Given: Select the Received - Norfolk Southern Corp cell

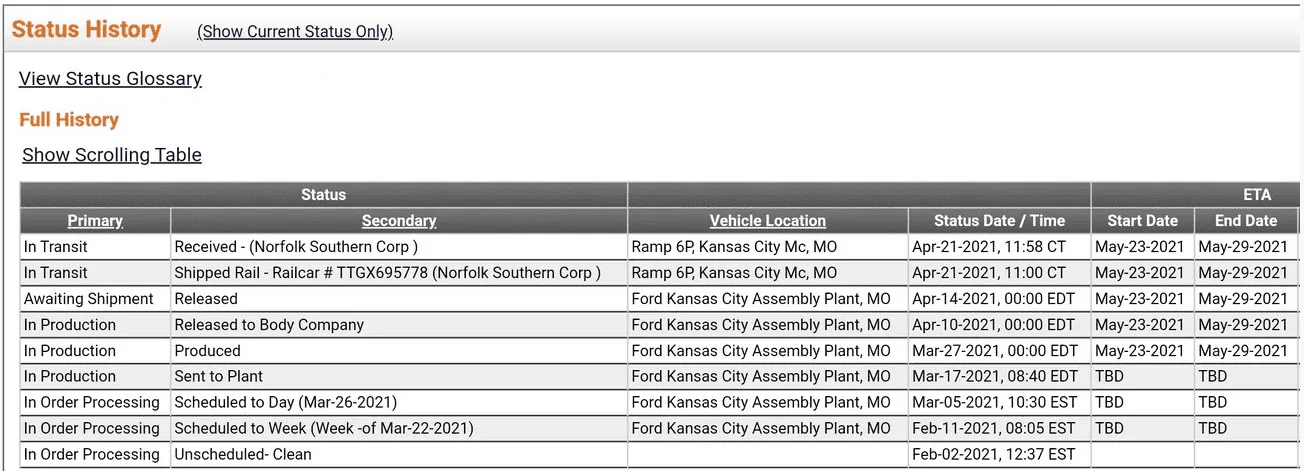Looking at the screenshot, I should (x=296, y=246).
